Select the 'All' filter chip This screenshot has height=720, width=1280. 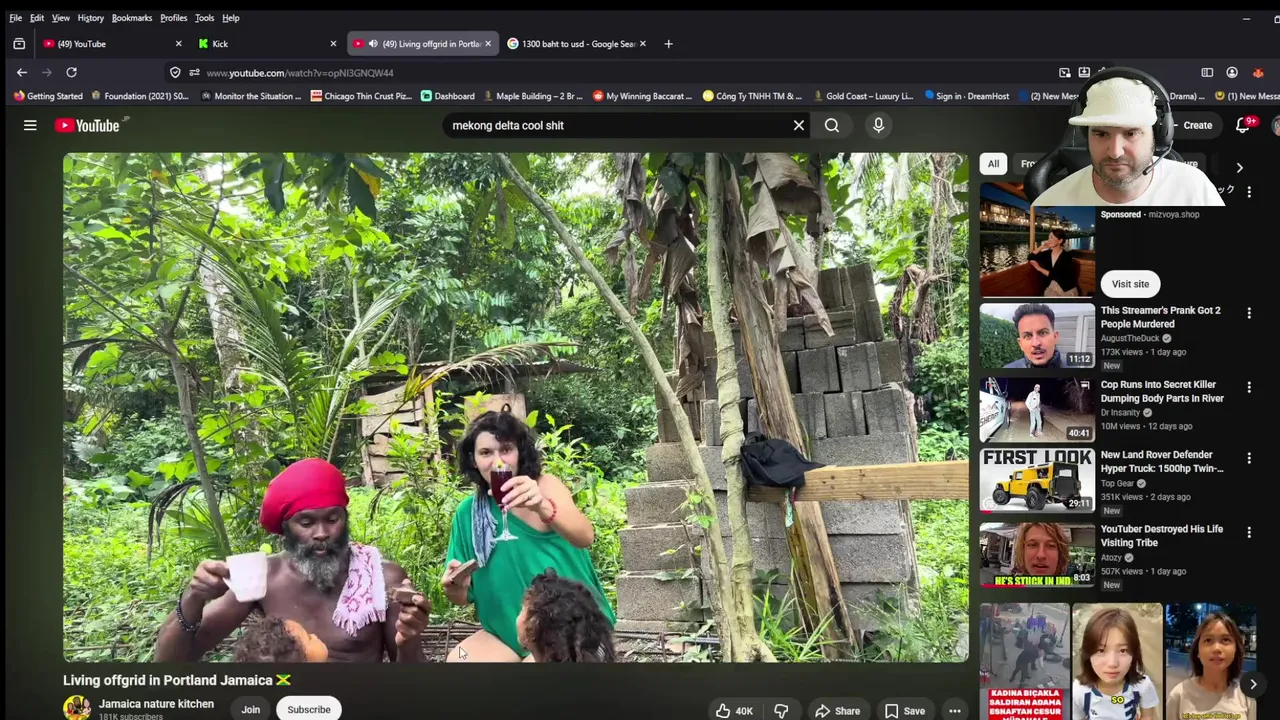993,164
